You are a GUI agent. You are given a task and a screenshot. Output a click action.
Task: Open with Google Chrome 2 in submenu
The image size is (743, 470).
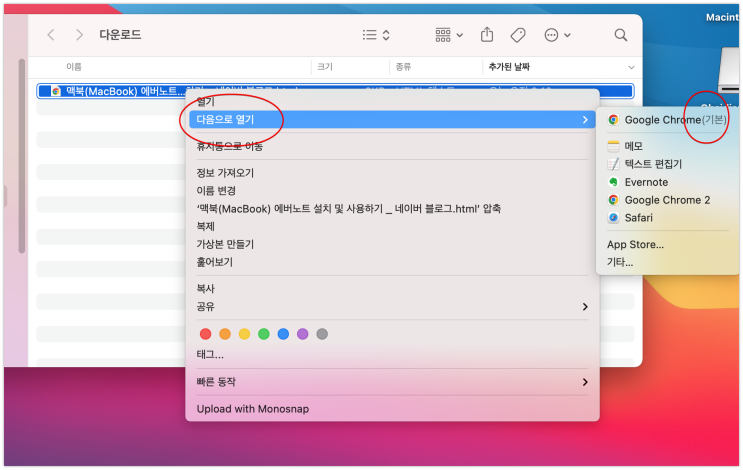[667, 200]
